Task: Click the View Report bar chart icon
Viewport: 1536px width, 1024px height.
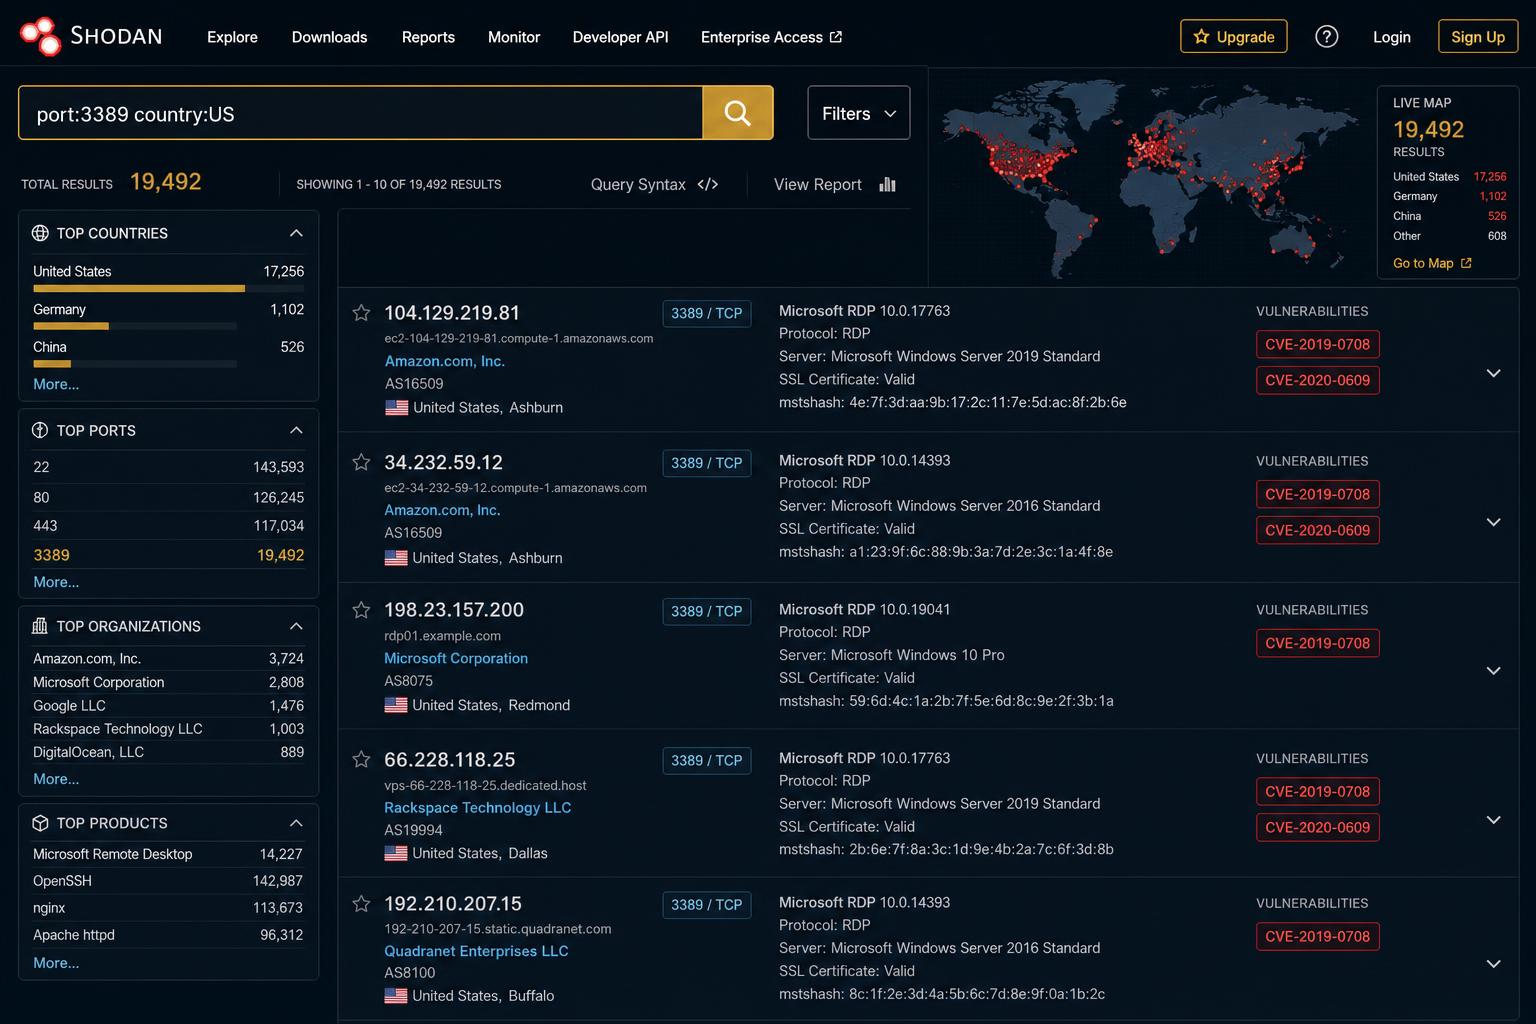Action: pyautogui.click(x=887, y=184)
